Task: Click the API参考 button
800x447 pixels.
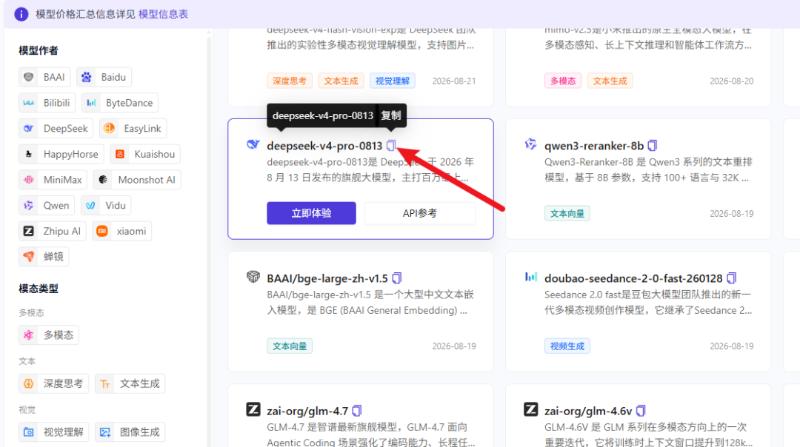Action: [419, 213]
